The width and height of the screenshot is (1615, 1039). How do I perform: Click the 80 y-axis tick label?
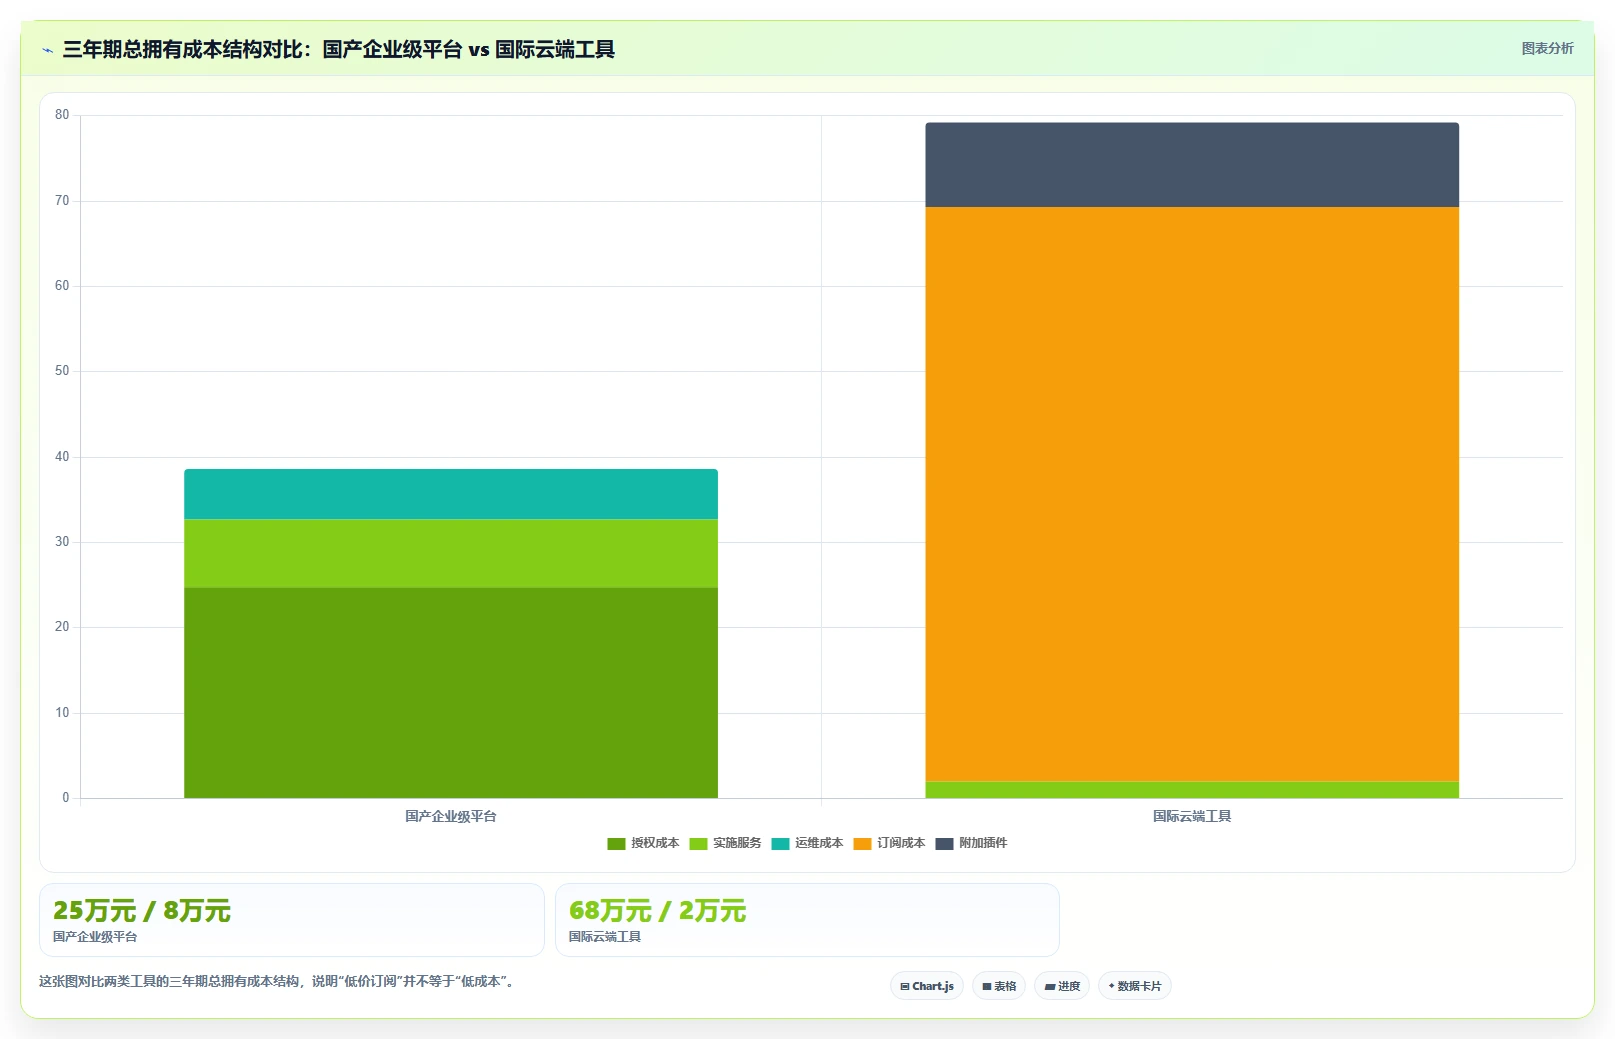pyautogui.click(x=62, y=115)
